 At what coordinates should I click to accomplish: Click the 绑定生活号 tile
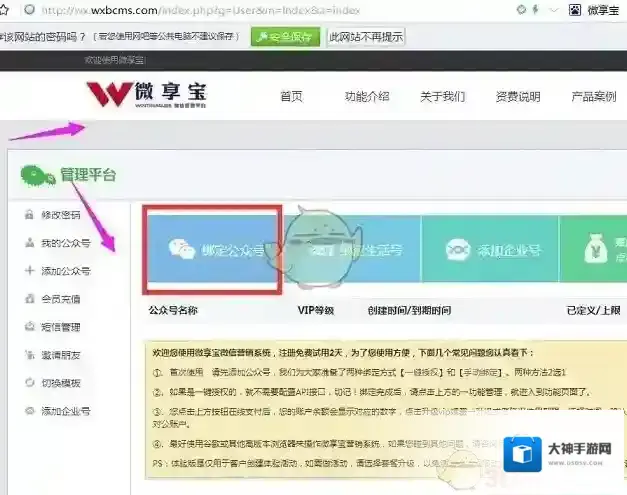[x=352, y=249]
